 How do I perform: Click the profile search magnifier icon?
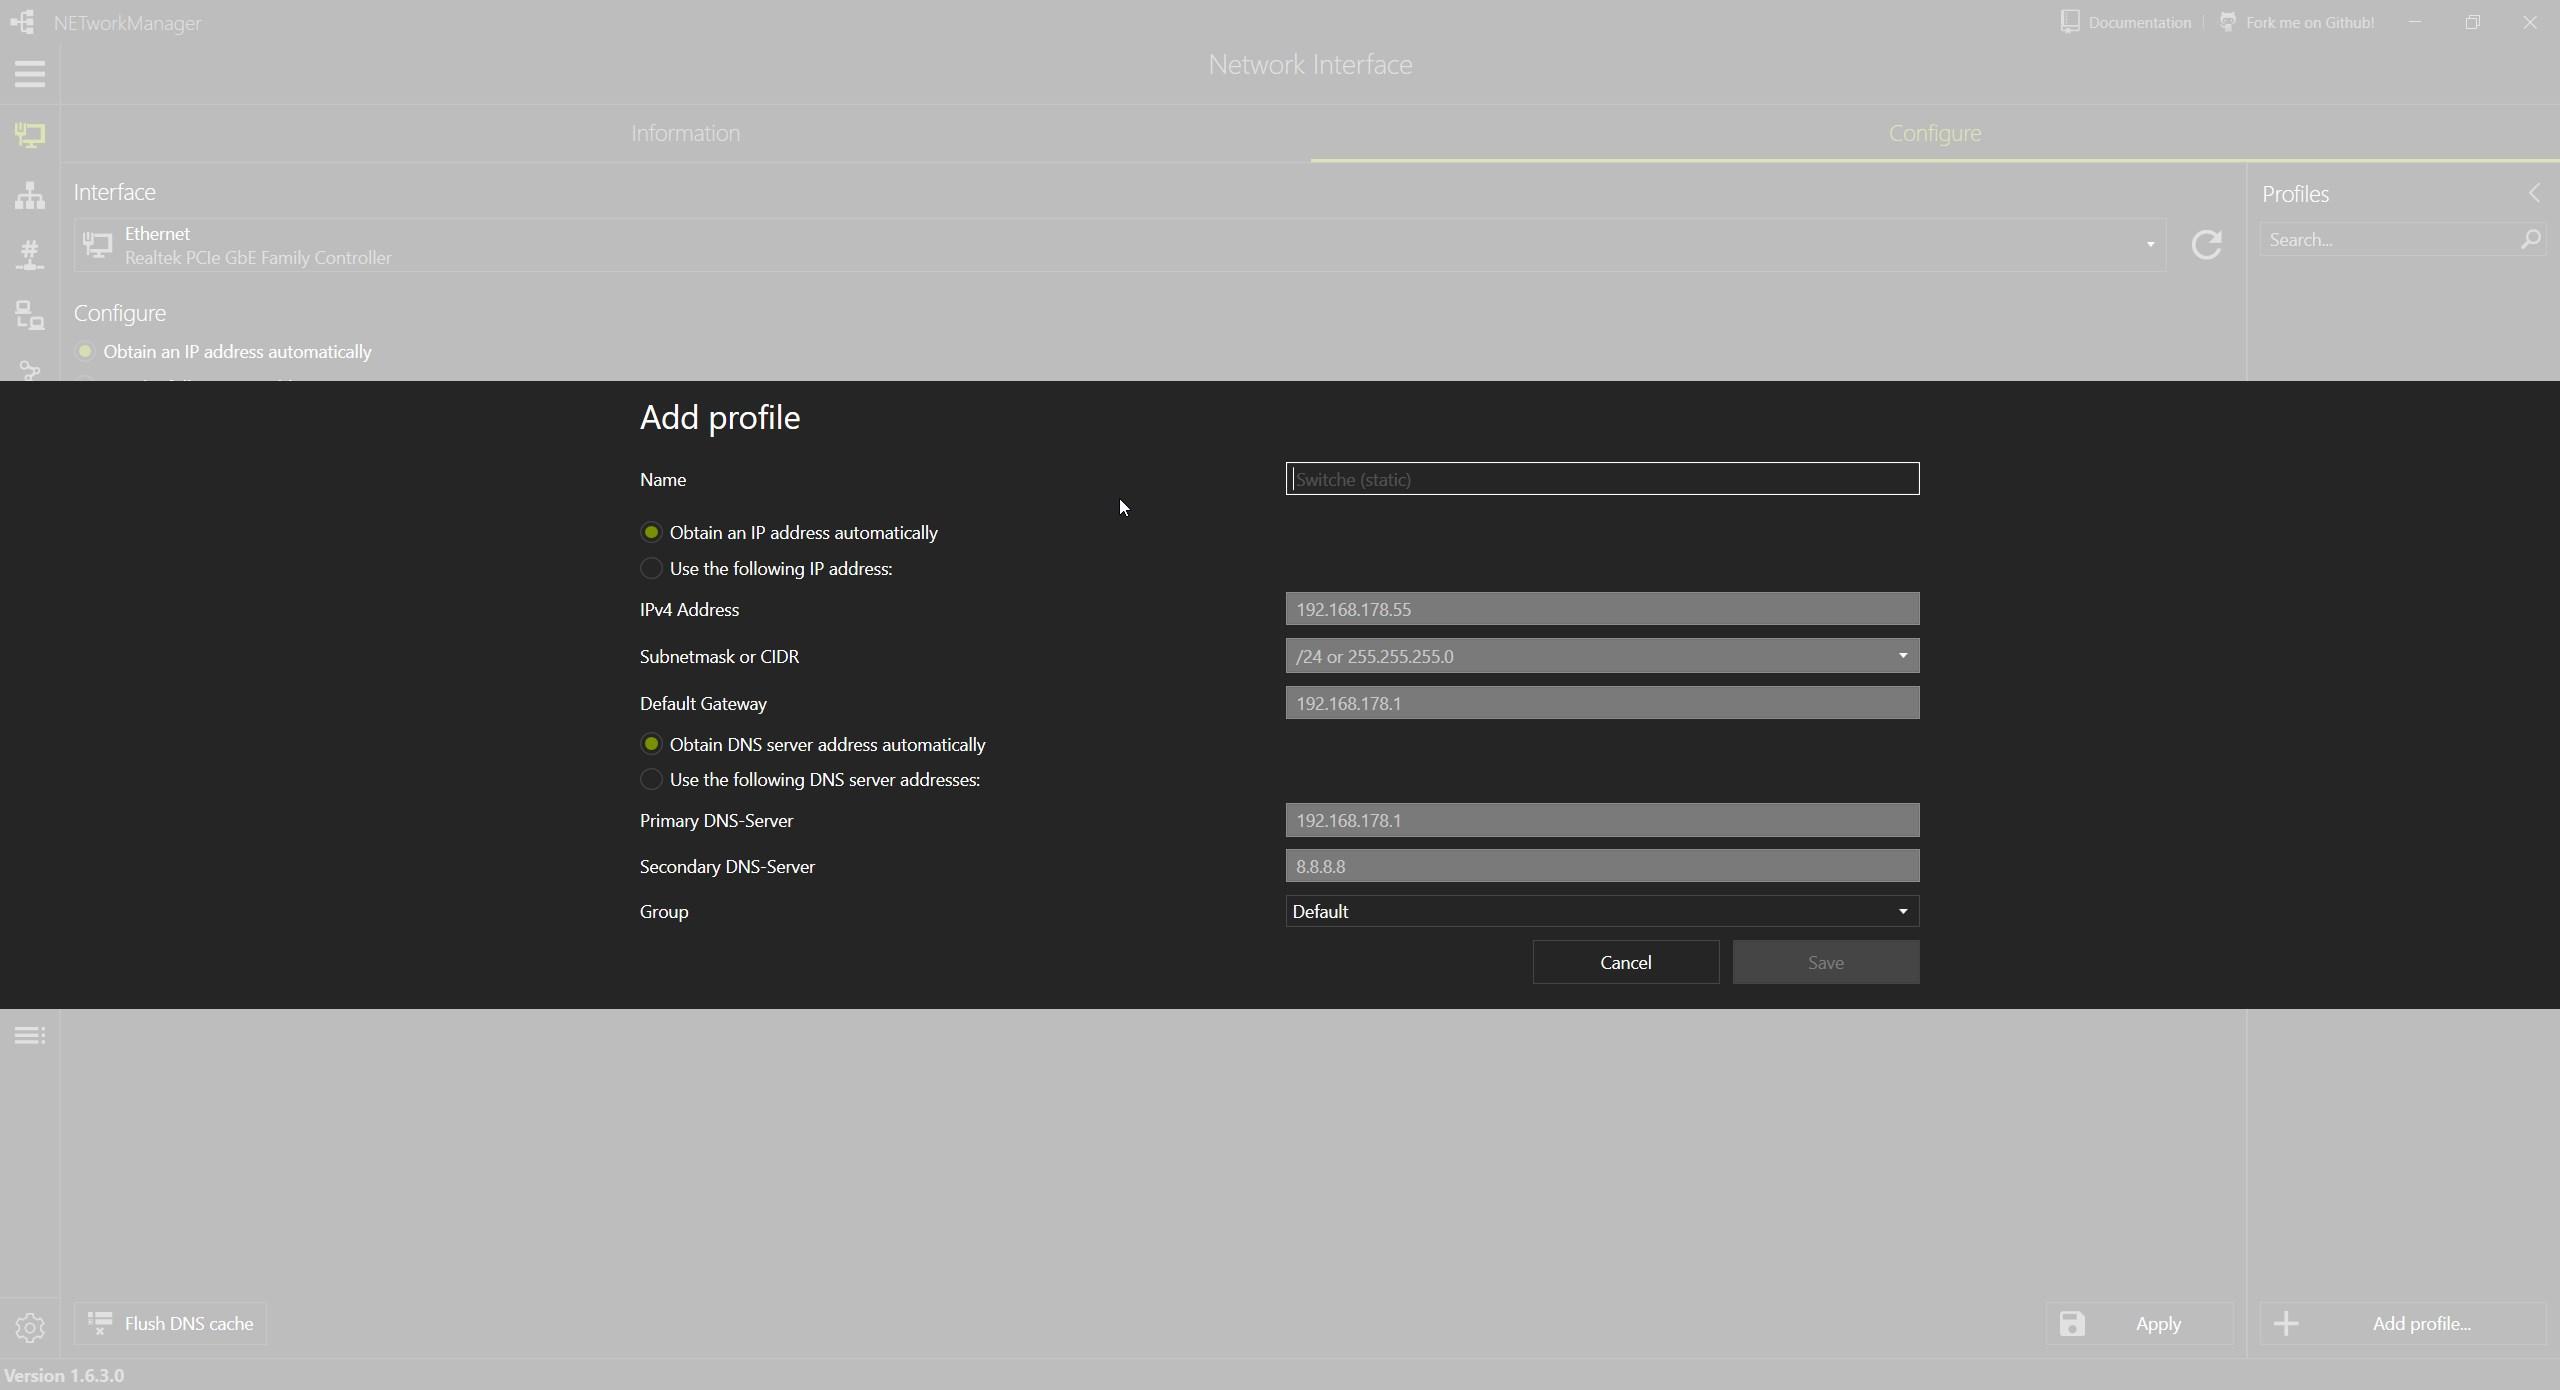[2530, 240]
